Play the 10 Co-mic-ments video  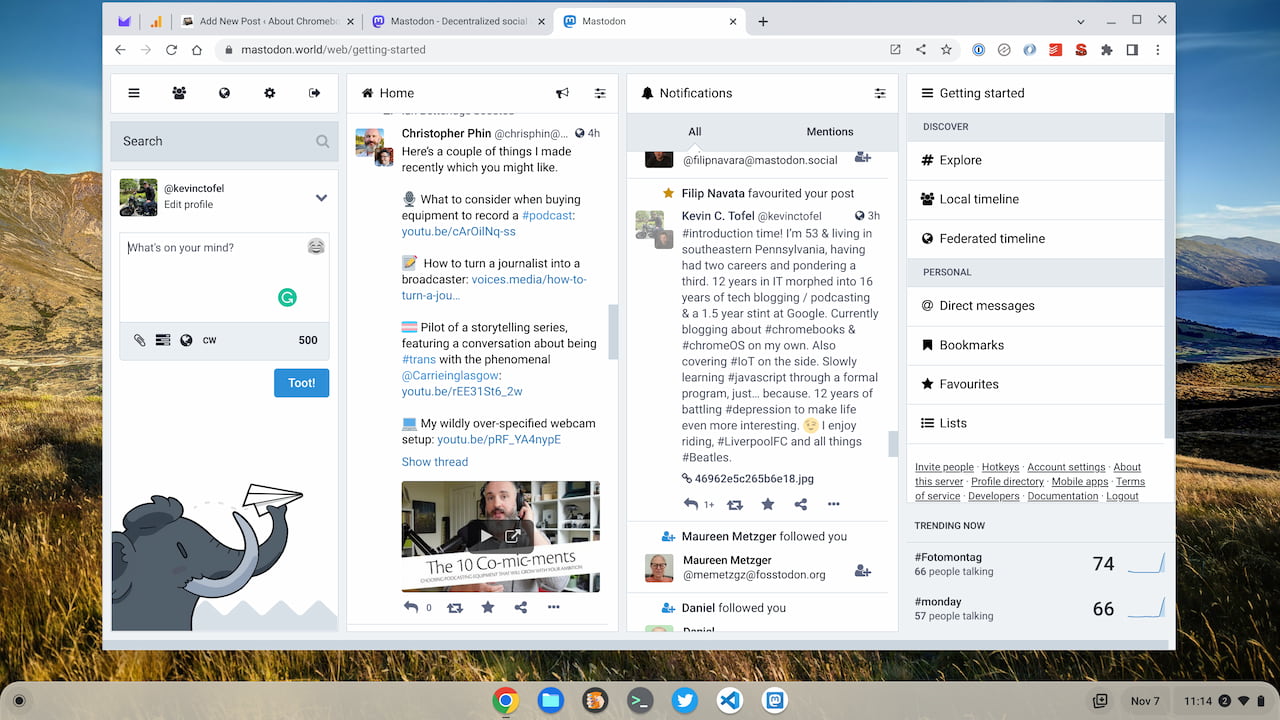(x=486, y=536)
